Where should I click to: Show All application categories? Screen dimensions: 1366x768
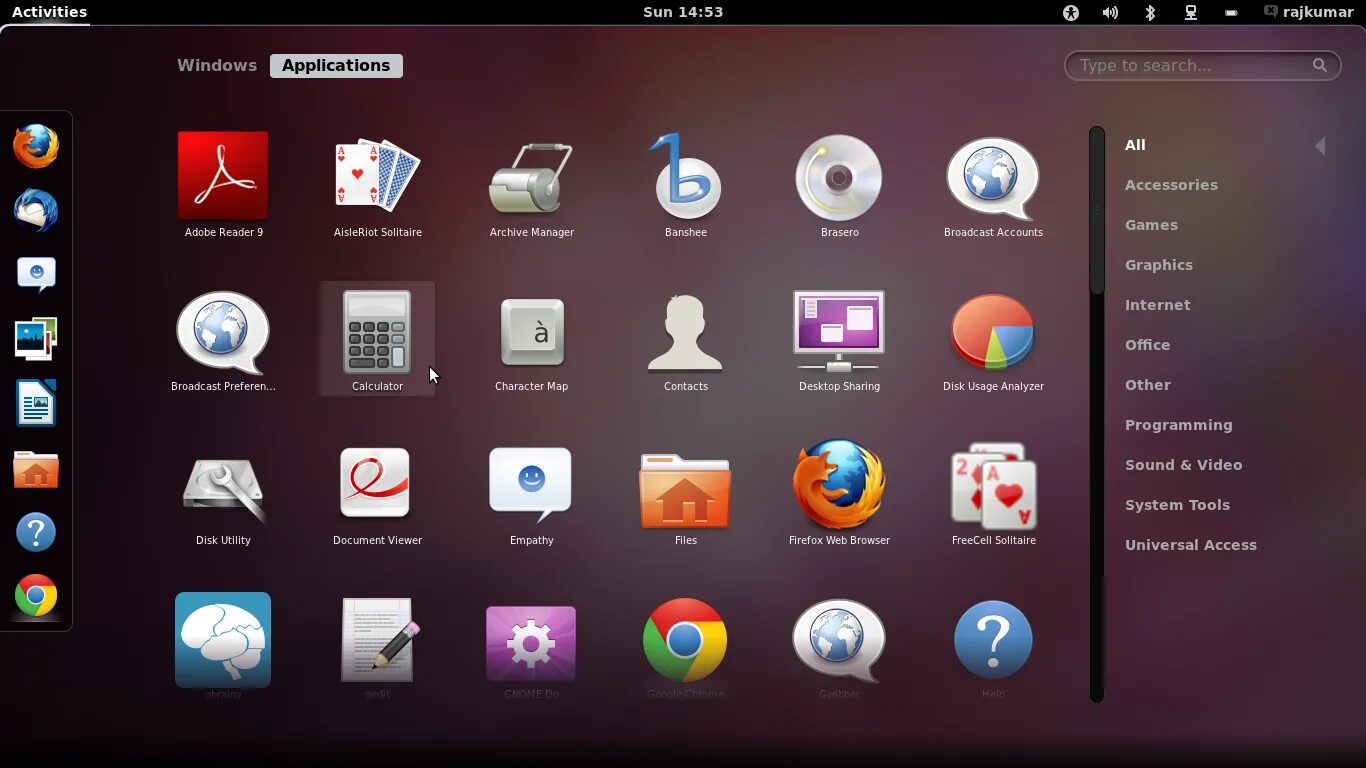[1135, 145]
